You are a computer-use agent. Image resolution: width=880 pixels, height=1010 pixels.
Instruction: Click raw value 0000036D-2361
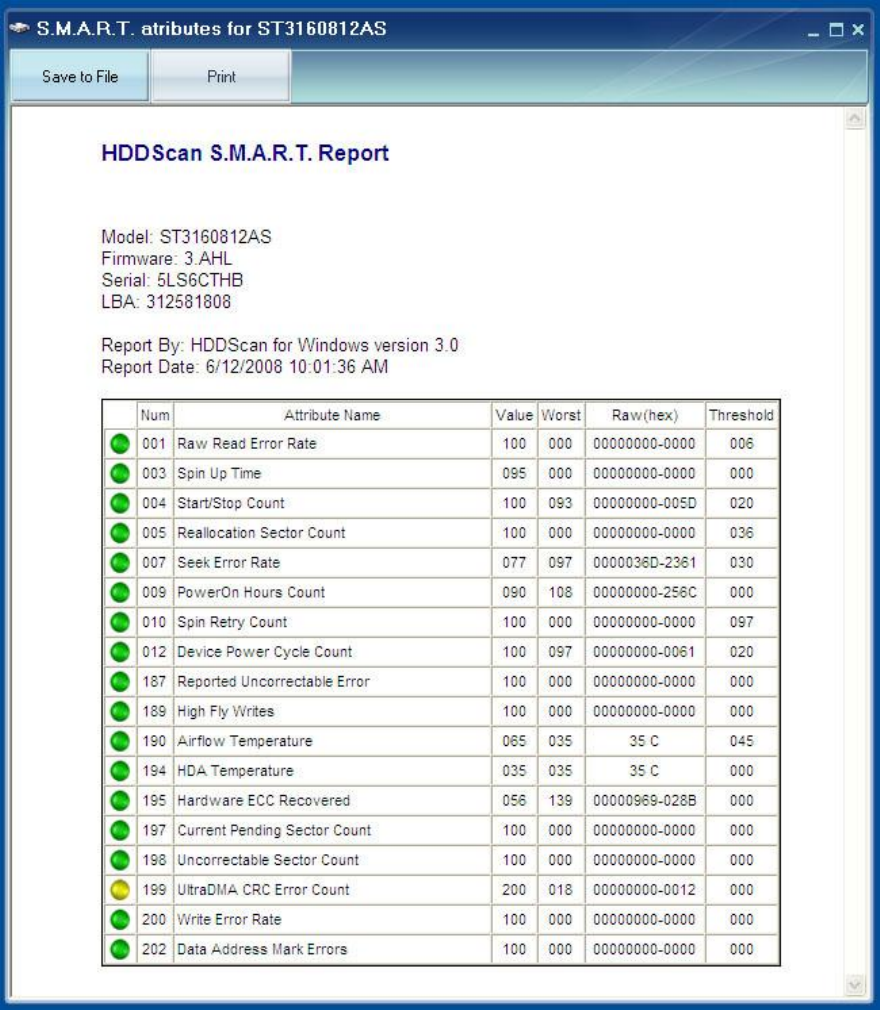point(645,562)
